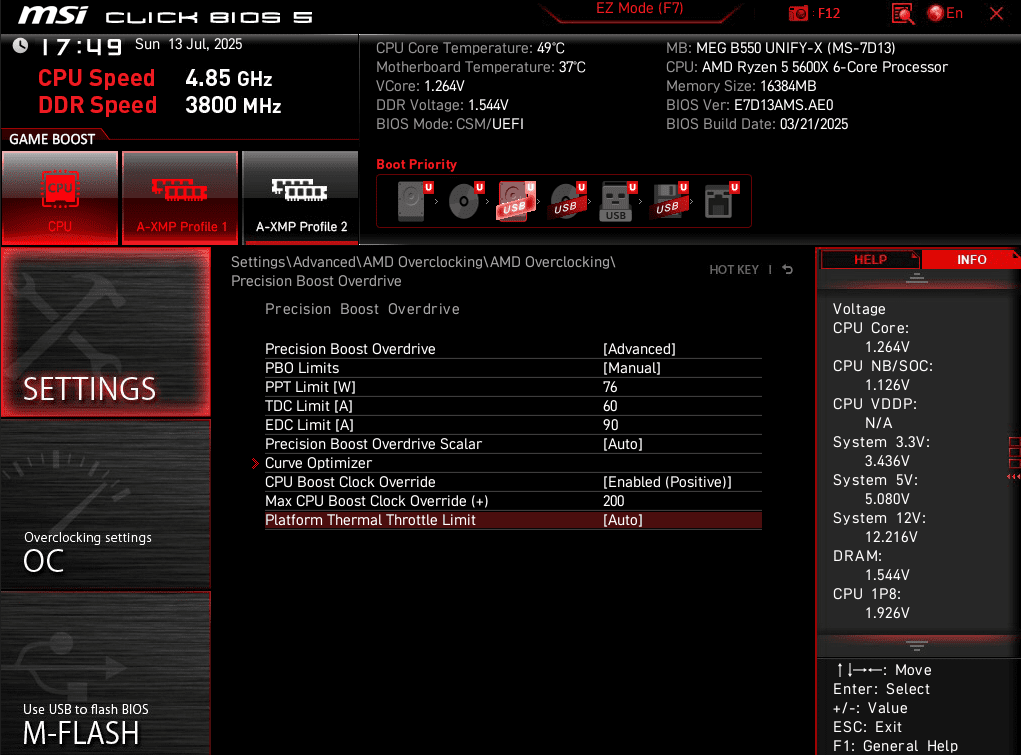Image resolution: width=1021 pixels, height=755 pixels.
Task: Click the HOT KEY label
Action: [734, 270]
